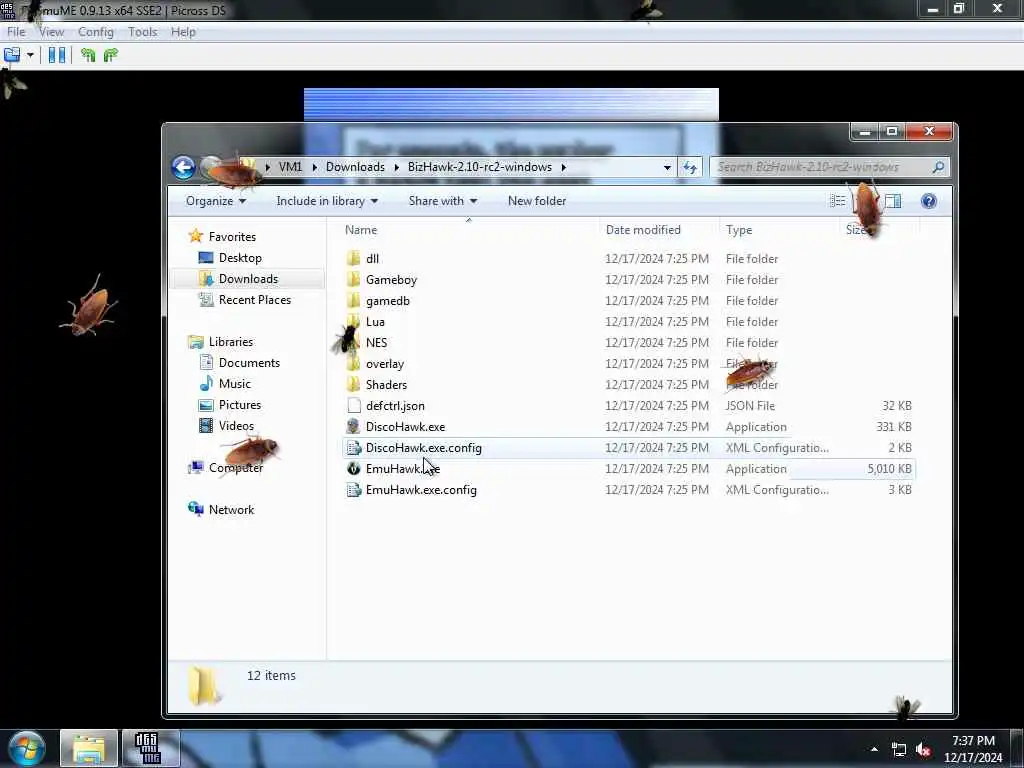This screenshot has width=1024, height=768.
Task: Select the DiscoHawk.exe.config file icon
Action: point(353,447)
